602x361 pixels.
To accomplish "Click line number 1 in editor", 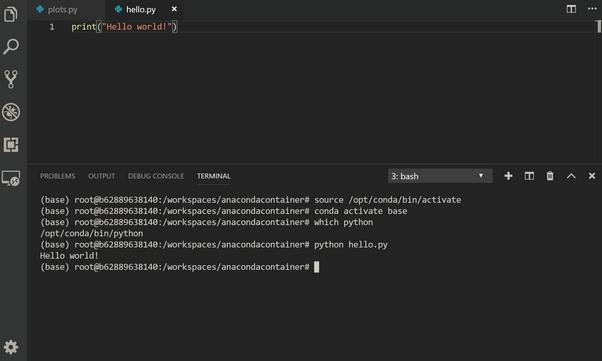I will pos(52,26).
